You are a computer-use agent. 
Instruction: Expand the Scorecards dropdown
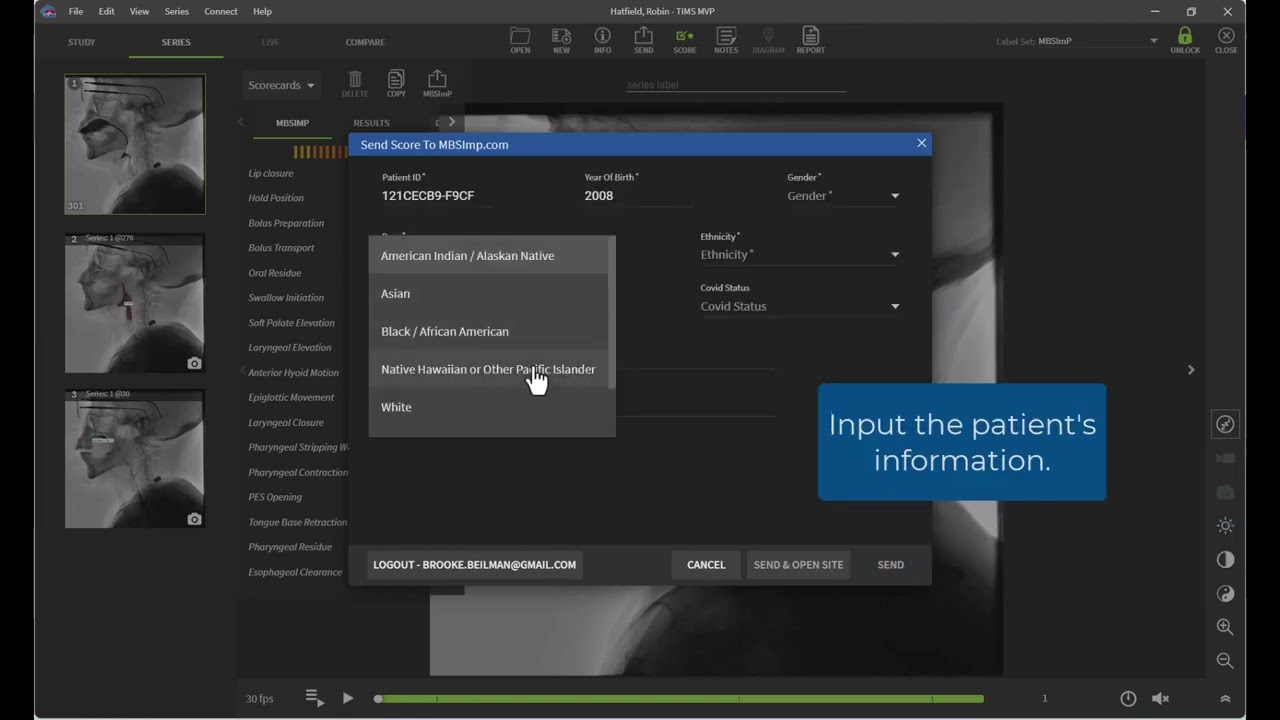[281, 85]
